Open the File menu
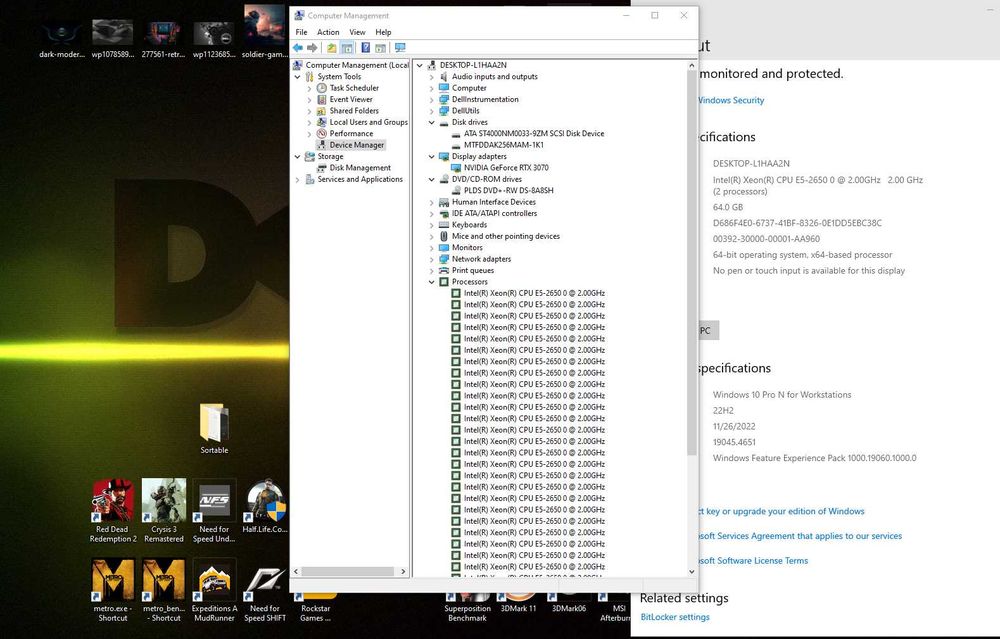The width and height of the screenshot is (1000, 639). tap(301, 32)
